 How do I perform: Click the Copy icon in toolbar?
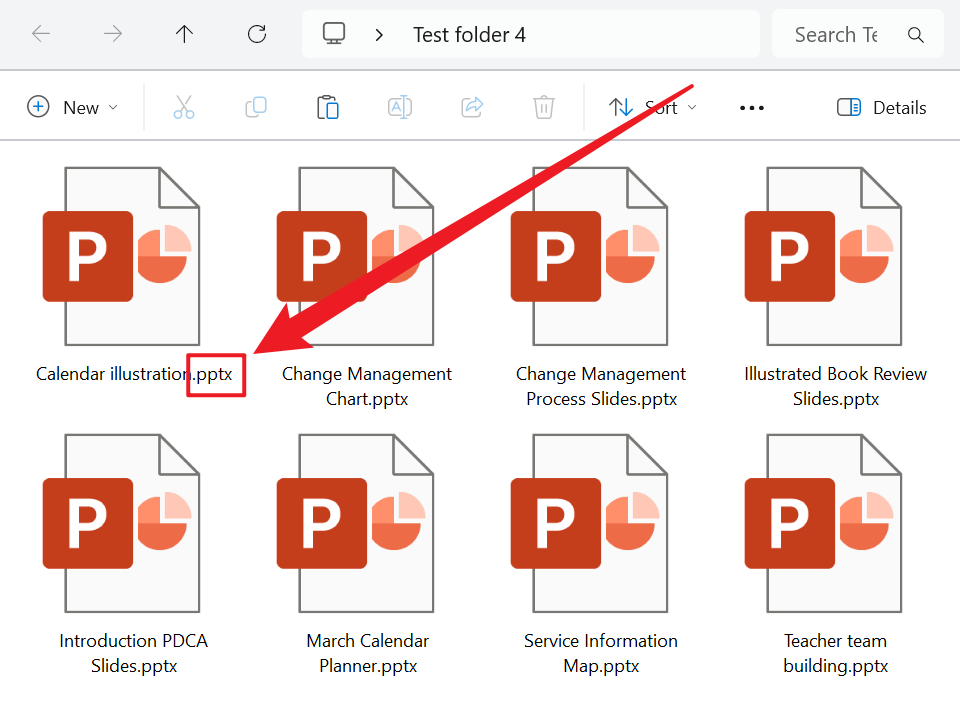pyautogui.click(x=256, y=107)
